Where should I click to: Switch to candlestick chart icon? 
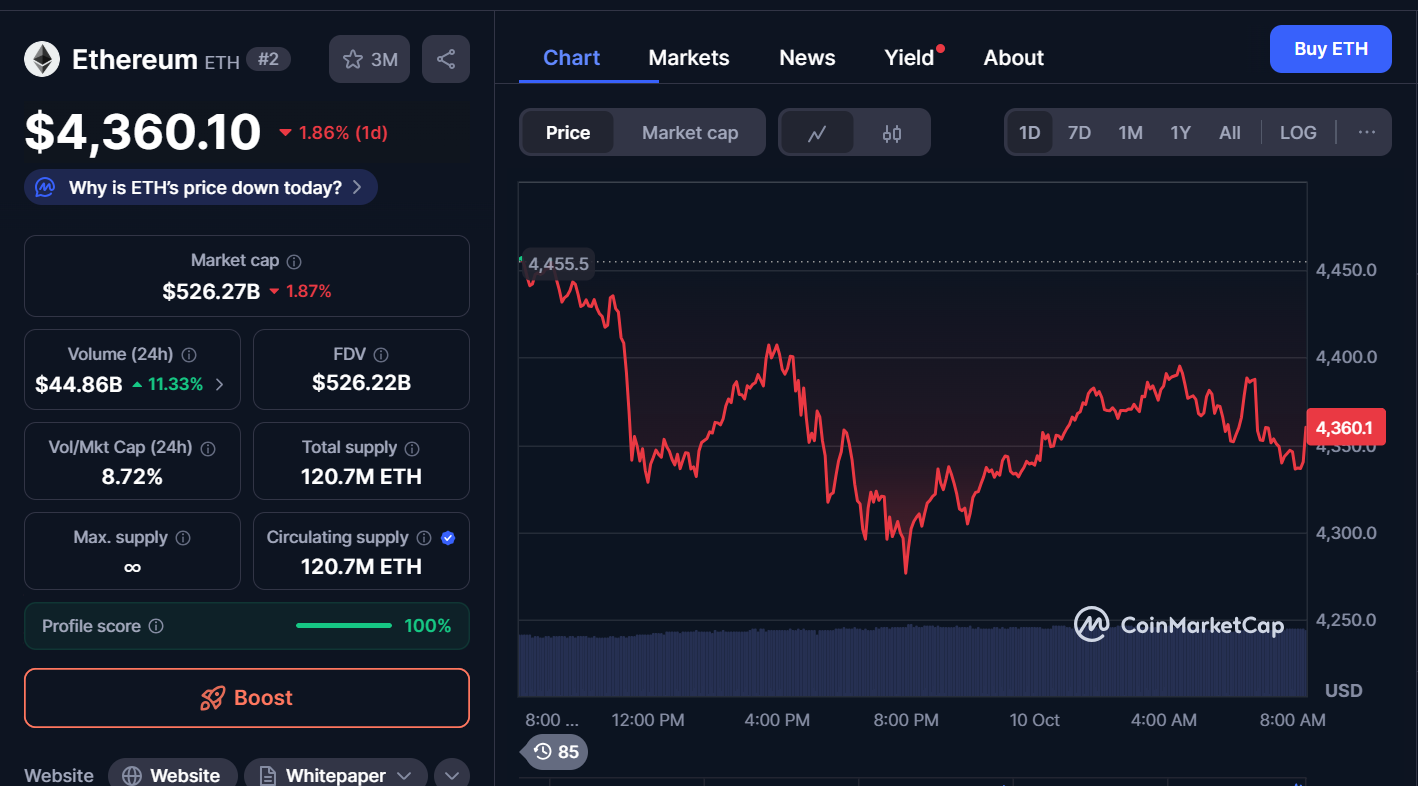(x=892, y=133)
